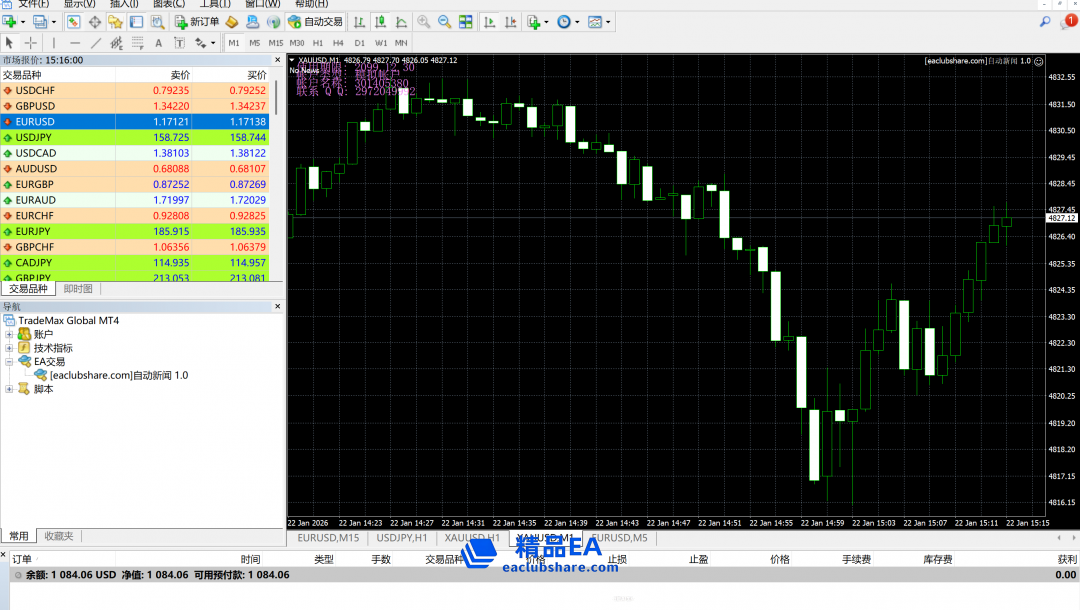Switch chart to H1 timeframe

point(318,43)
